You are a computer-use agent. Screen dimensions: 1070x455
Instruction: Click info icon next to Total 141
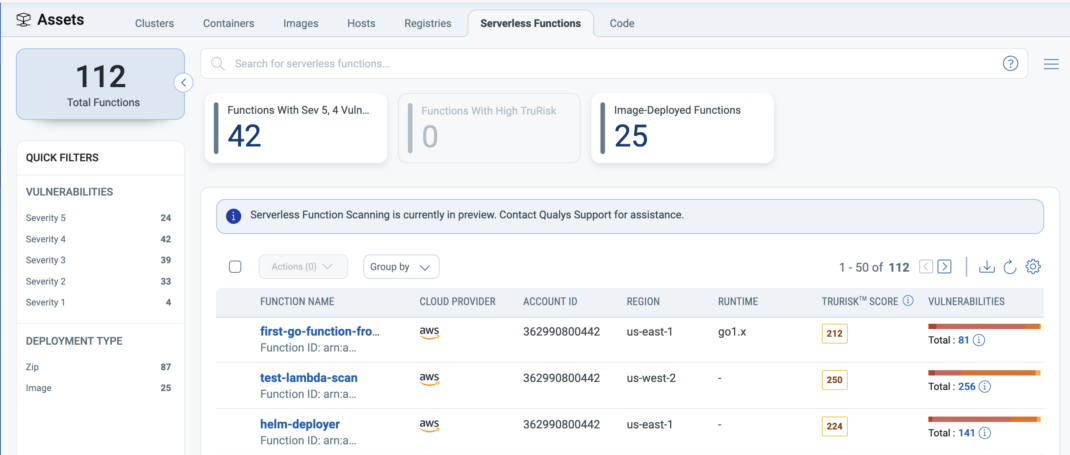click(985, 432)
